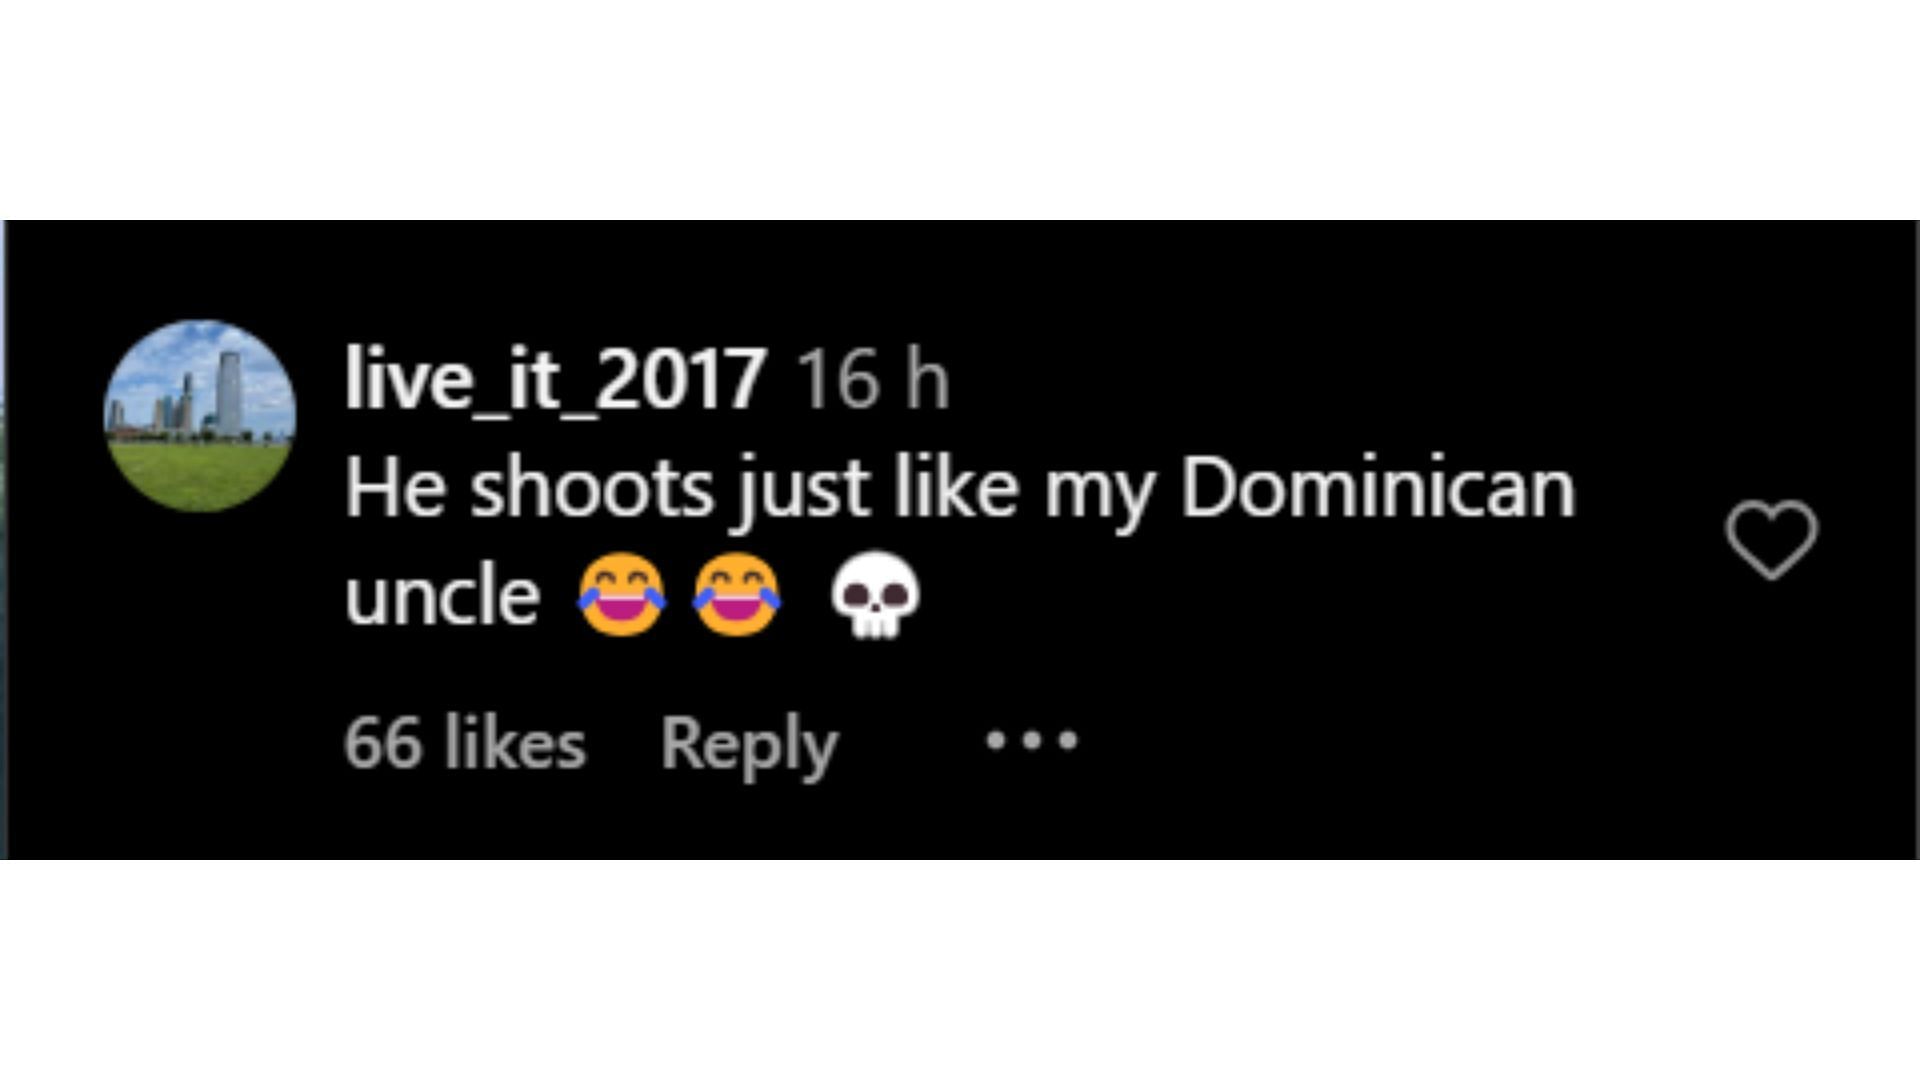Screen dimensions: 1920x1080
Task: Click the word shoots in the comment
Action: [592, 489]
